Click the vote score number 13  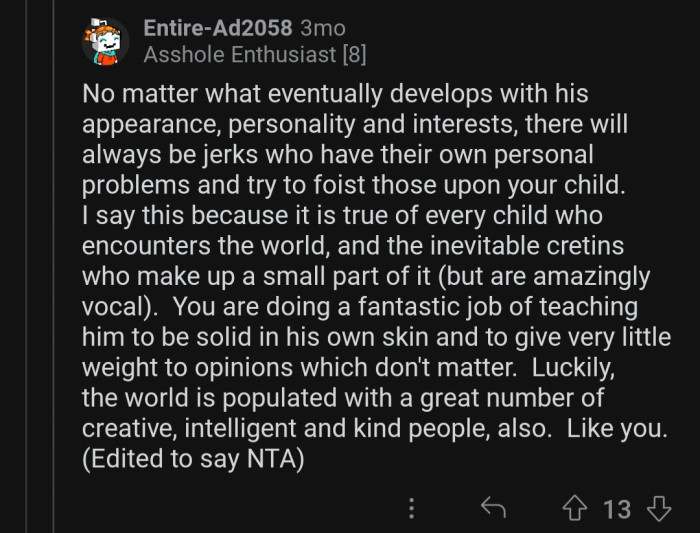pos(617,509)
